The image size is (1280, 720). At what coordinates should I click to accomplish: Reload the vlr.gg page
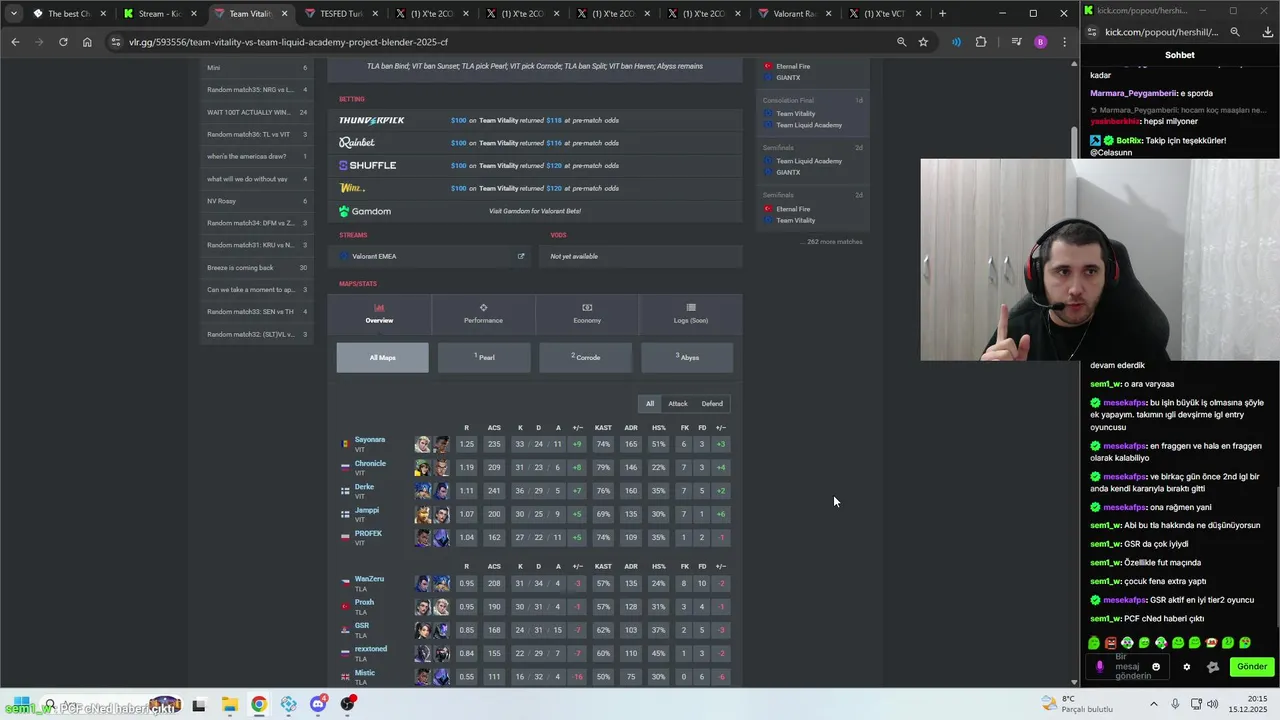(63, 42)
